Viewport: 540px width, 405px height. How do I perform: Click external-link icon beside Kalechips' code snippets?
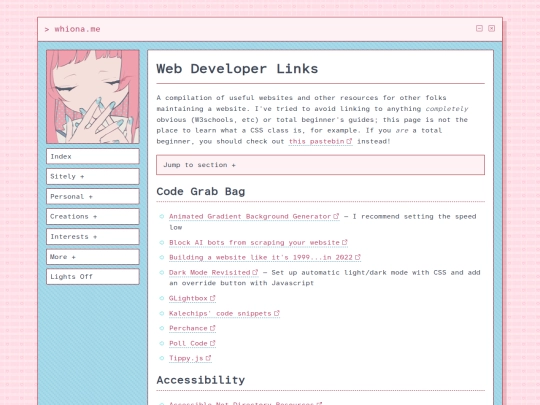tap(277, 313)
